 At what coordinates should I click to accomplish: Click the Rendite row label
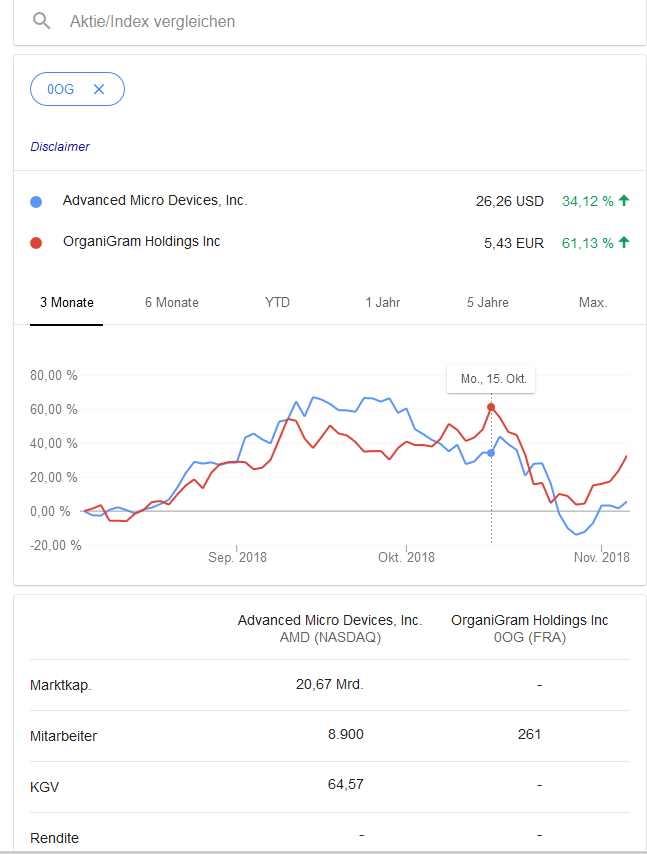point(54,838)
